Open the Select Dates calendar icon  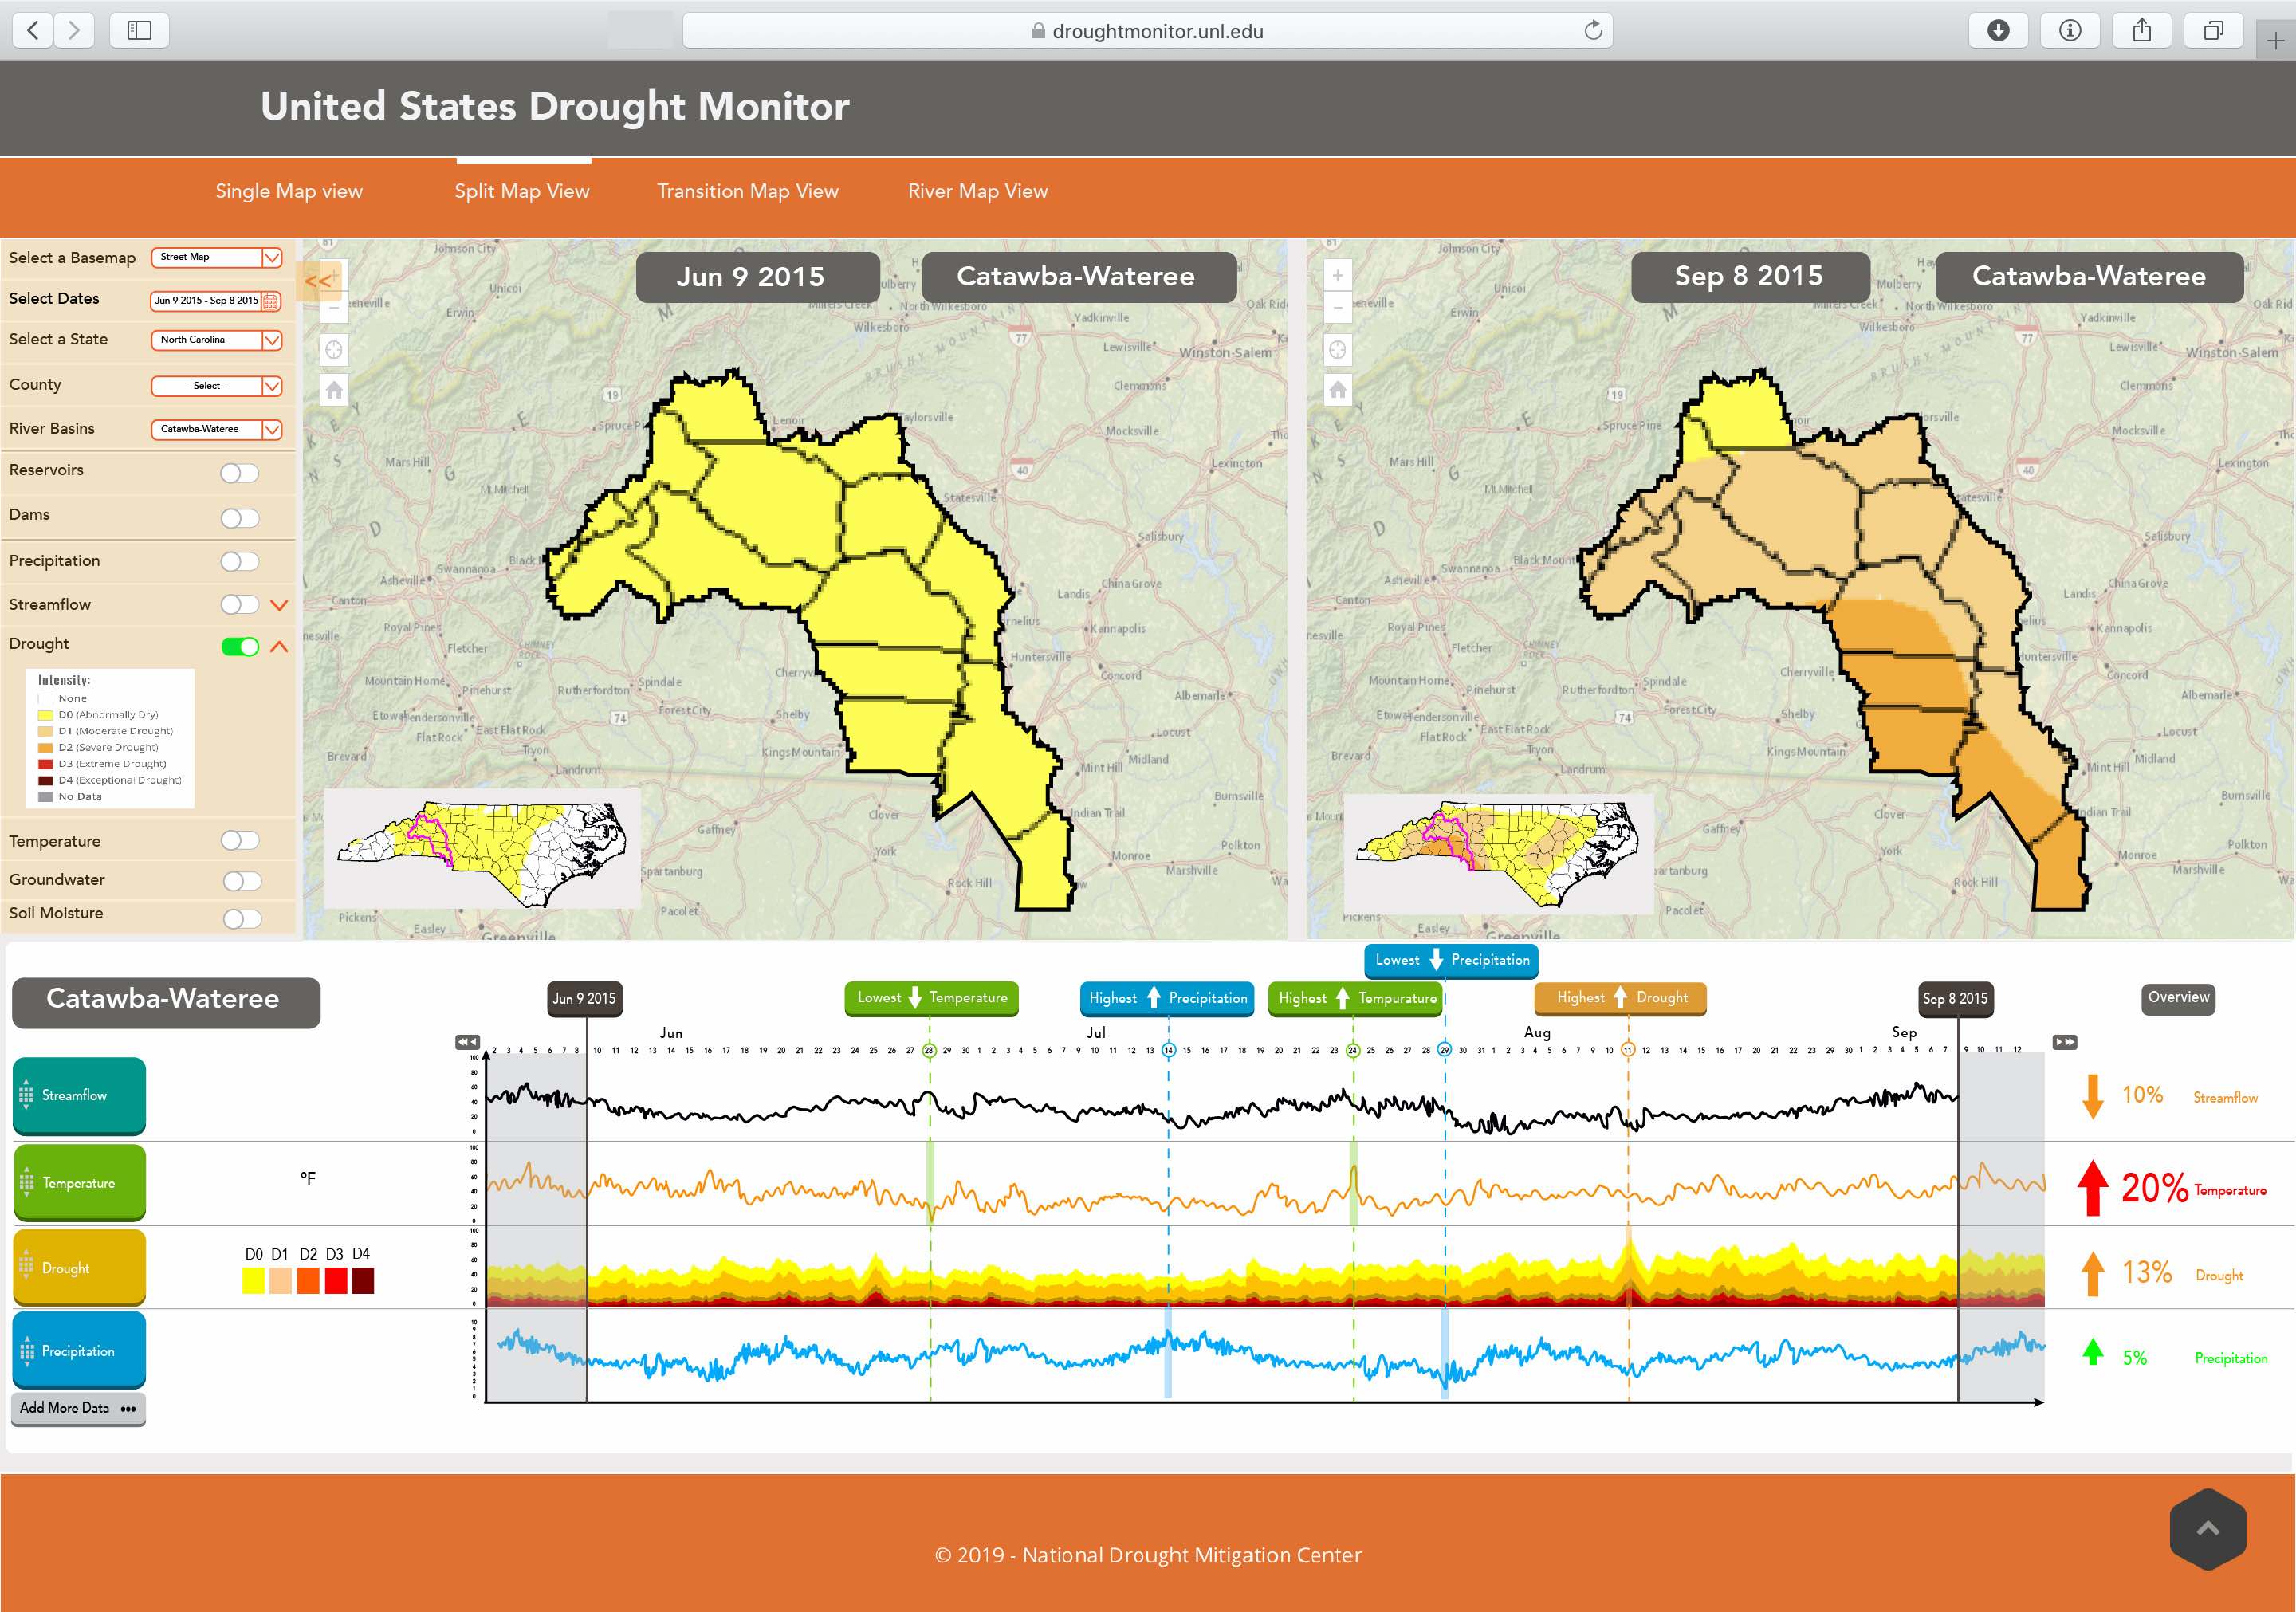coord(270,300)
